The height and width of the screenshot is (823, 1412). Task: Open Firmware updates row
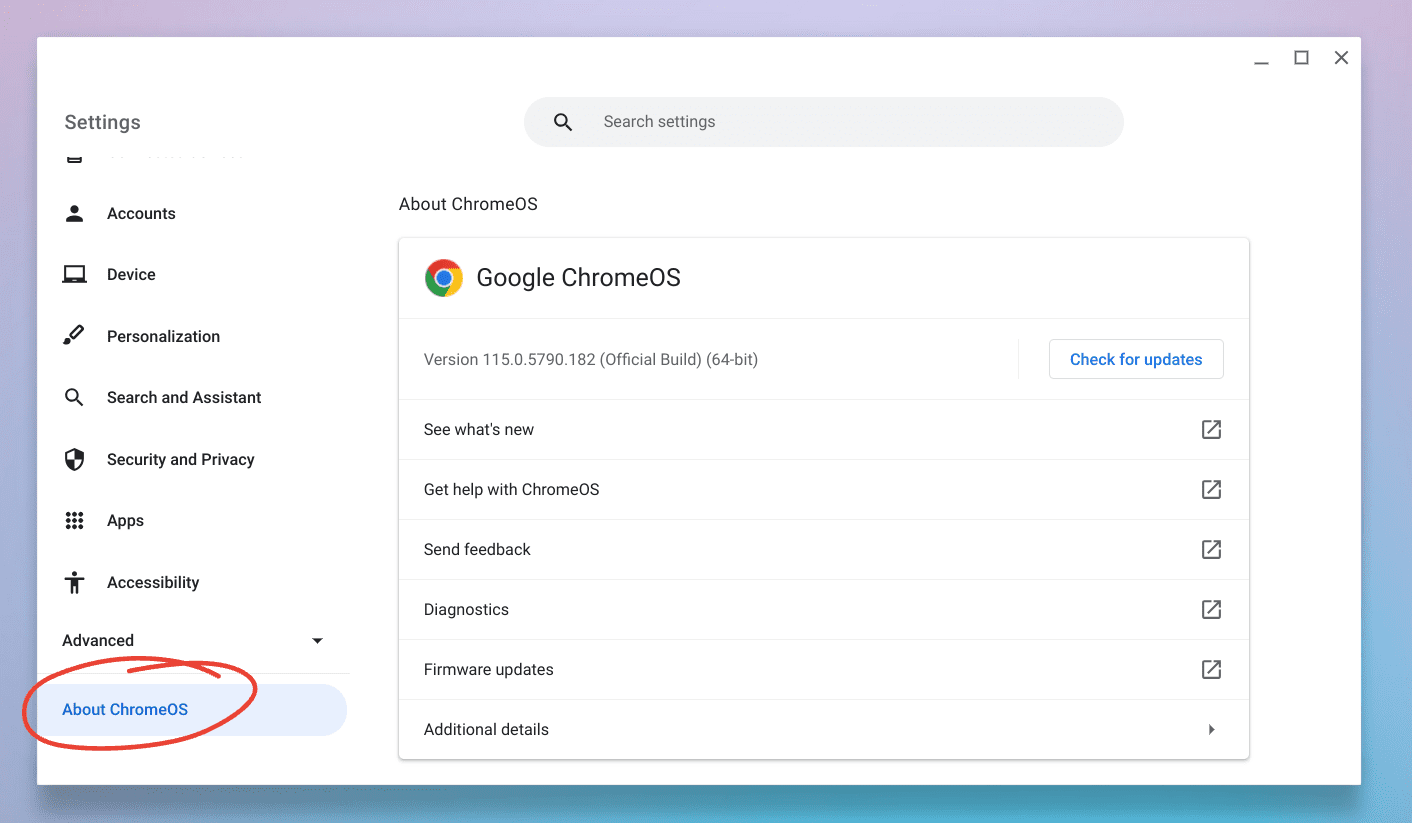pyautogui.click(x=824, y=669)
